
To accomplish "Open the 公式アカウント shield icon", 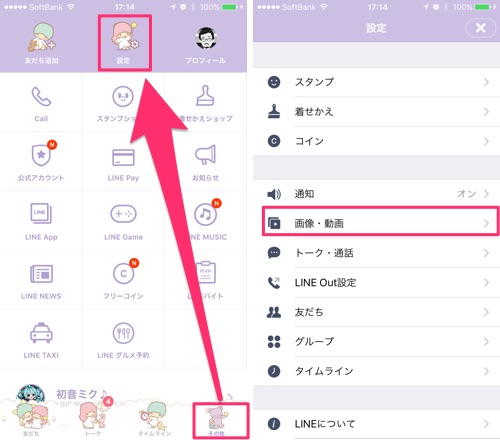I will pyautogui.click(x=42, y=154).
